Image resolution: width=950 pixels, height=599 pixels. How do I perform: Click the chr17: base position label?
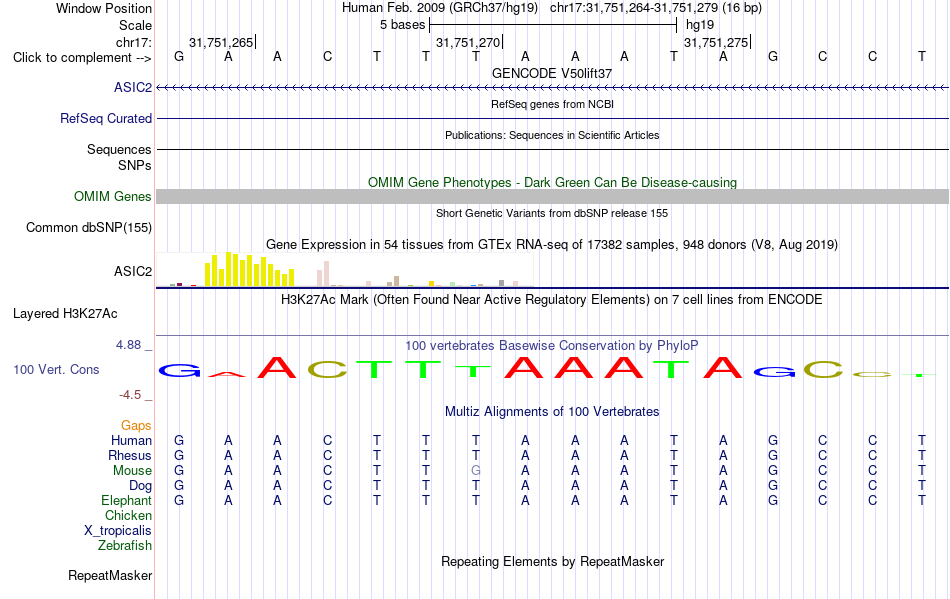point(134,42)
